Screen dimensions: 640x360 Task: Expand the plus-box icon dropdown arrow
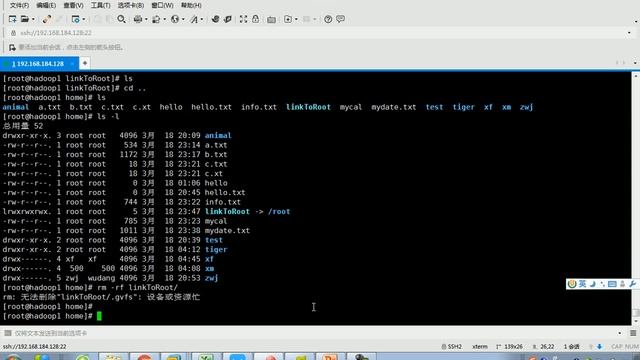[296, 19]
